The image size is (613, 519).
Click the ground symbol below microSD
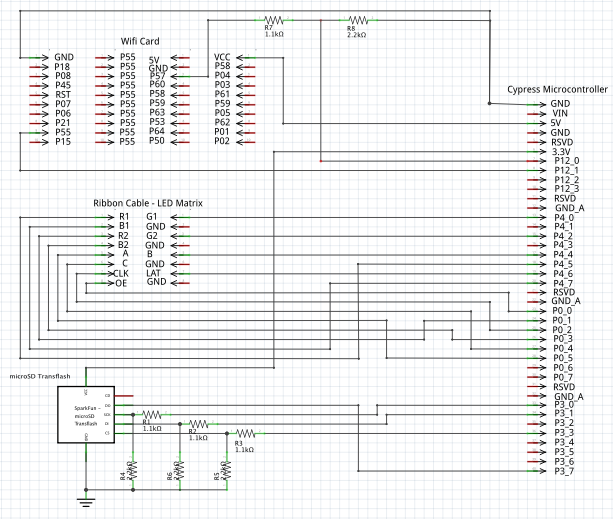coord(86,502)
